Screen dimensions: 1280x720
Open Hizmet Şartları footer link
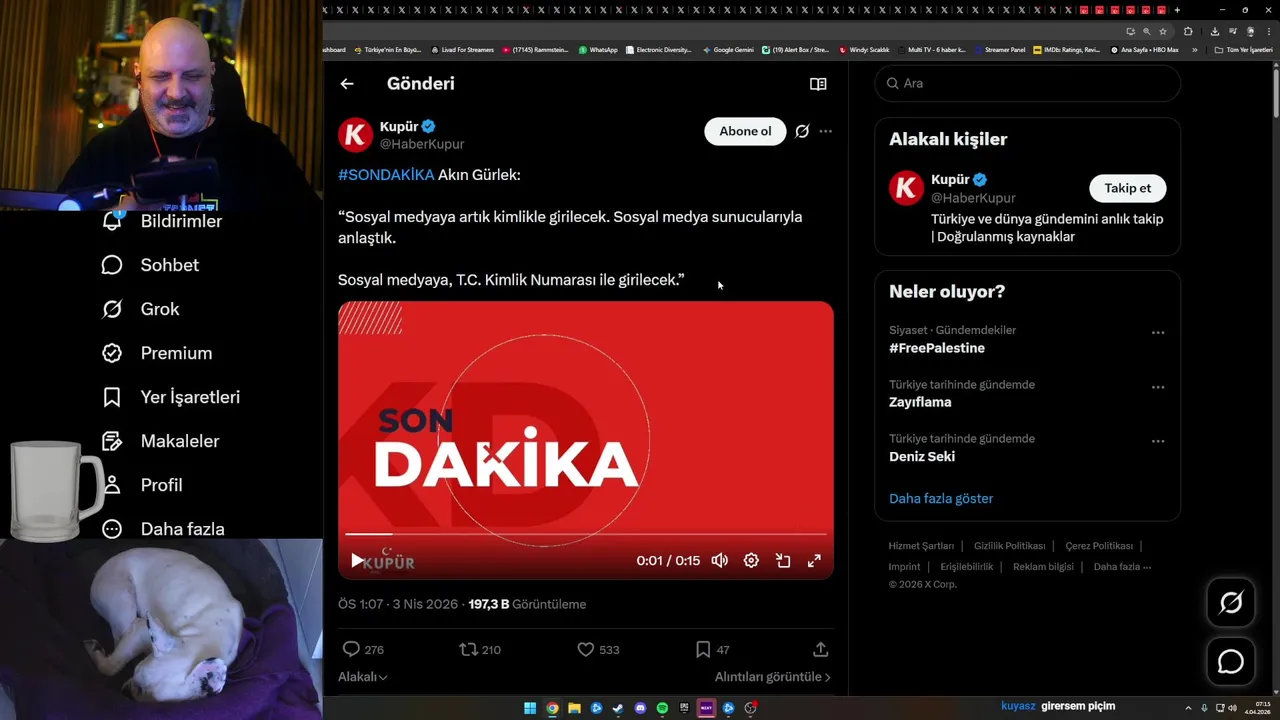coord(921,546)
